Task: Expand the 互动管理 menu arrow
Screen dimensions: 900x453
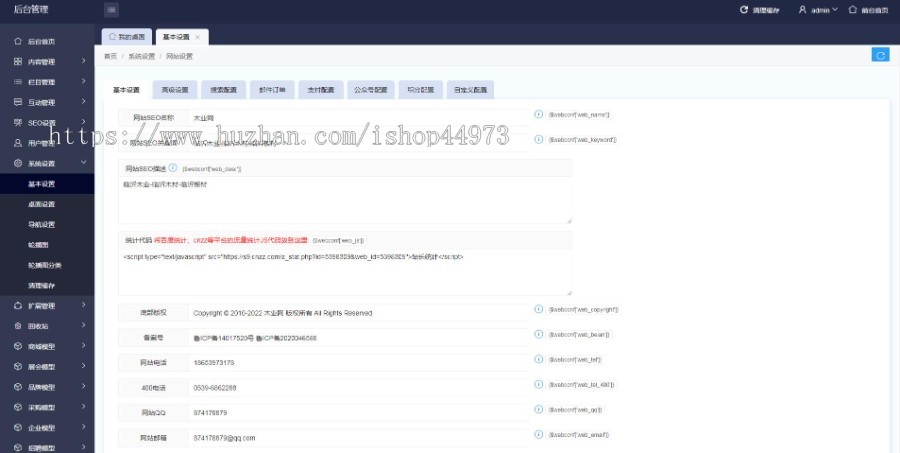Action: (83, 102)
